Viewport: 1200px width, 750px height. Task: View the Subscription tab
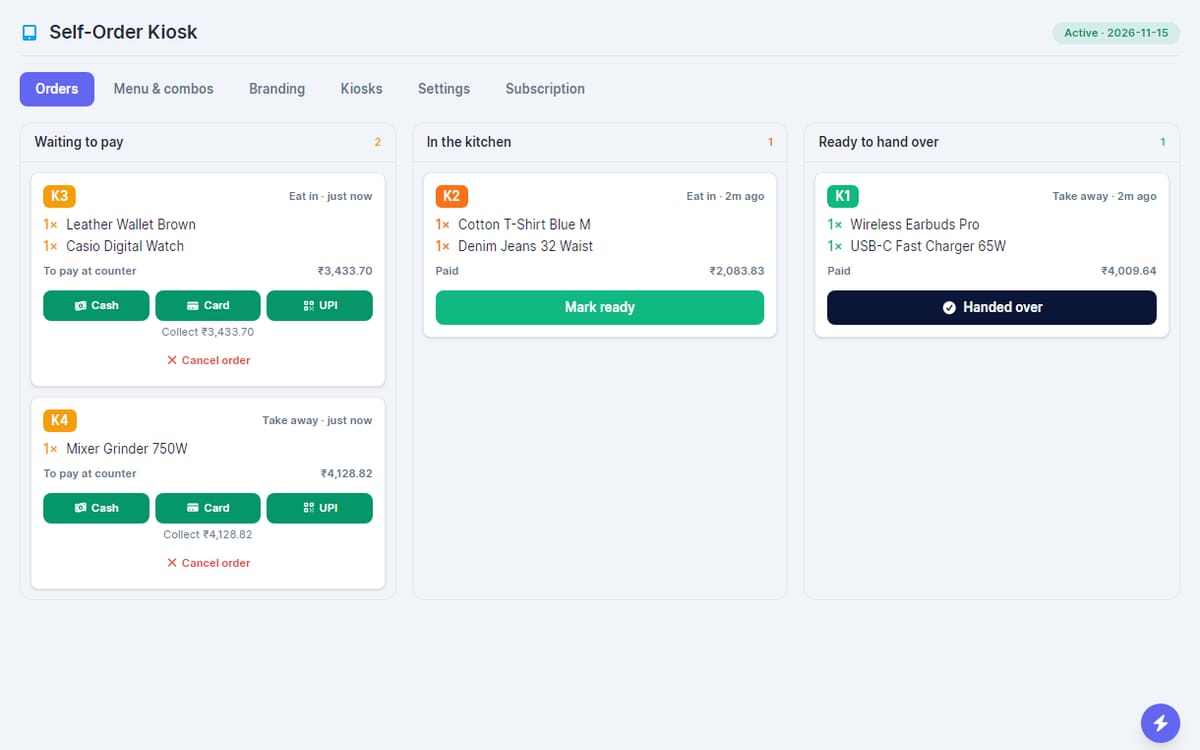545,89
